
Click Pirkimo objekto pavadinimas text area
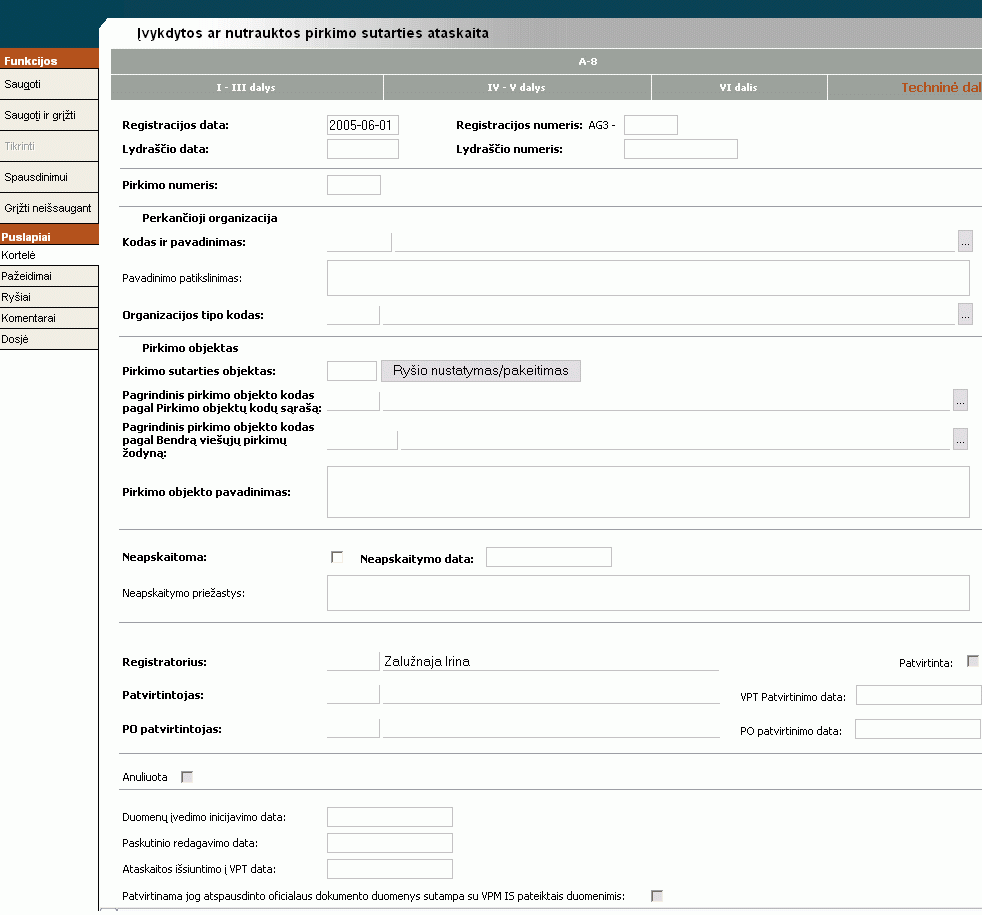coord(648,492)
